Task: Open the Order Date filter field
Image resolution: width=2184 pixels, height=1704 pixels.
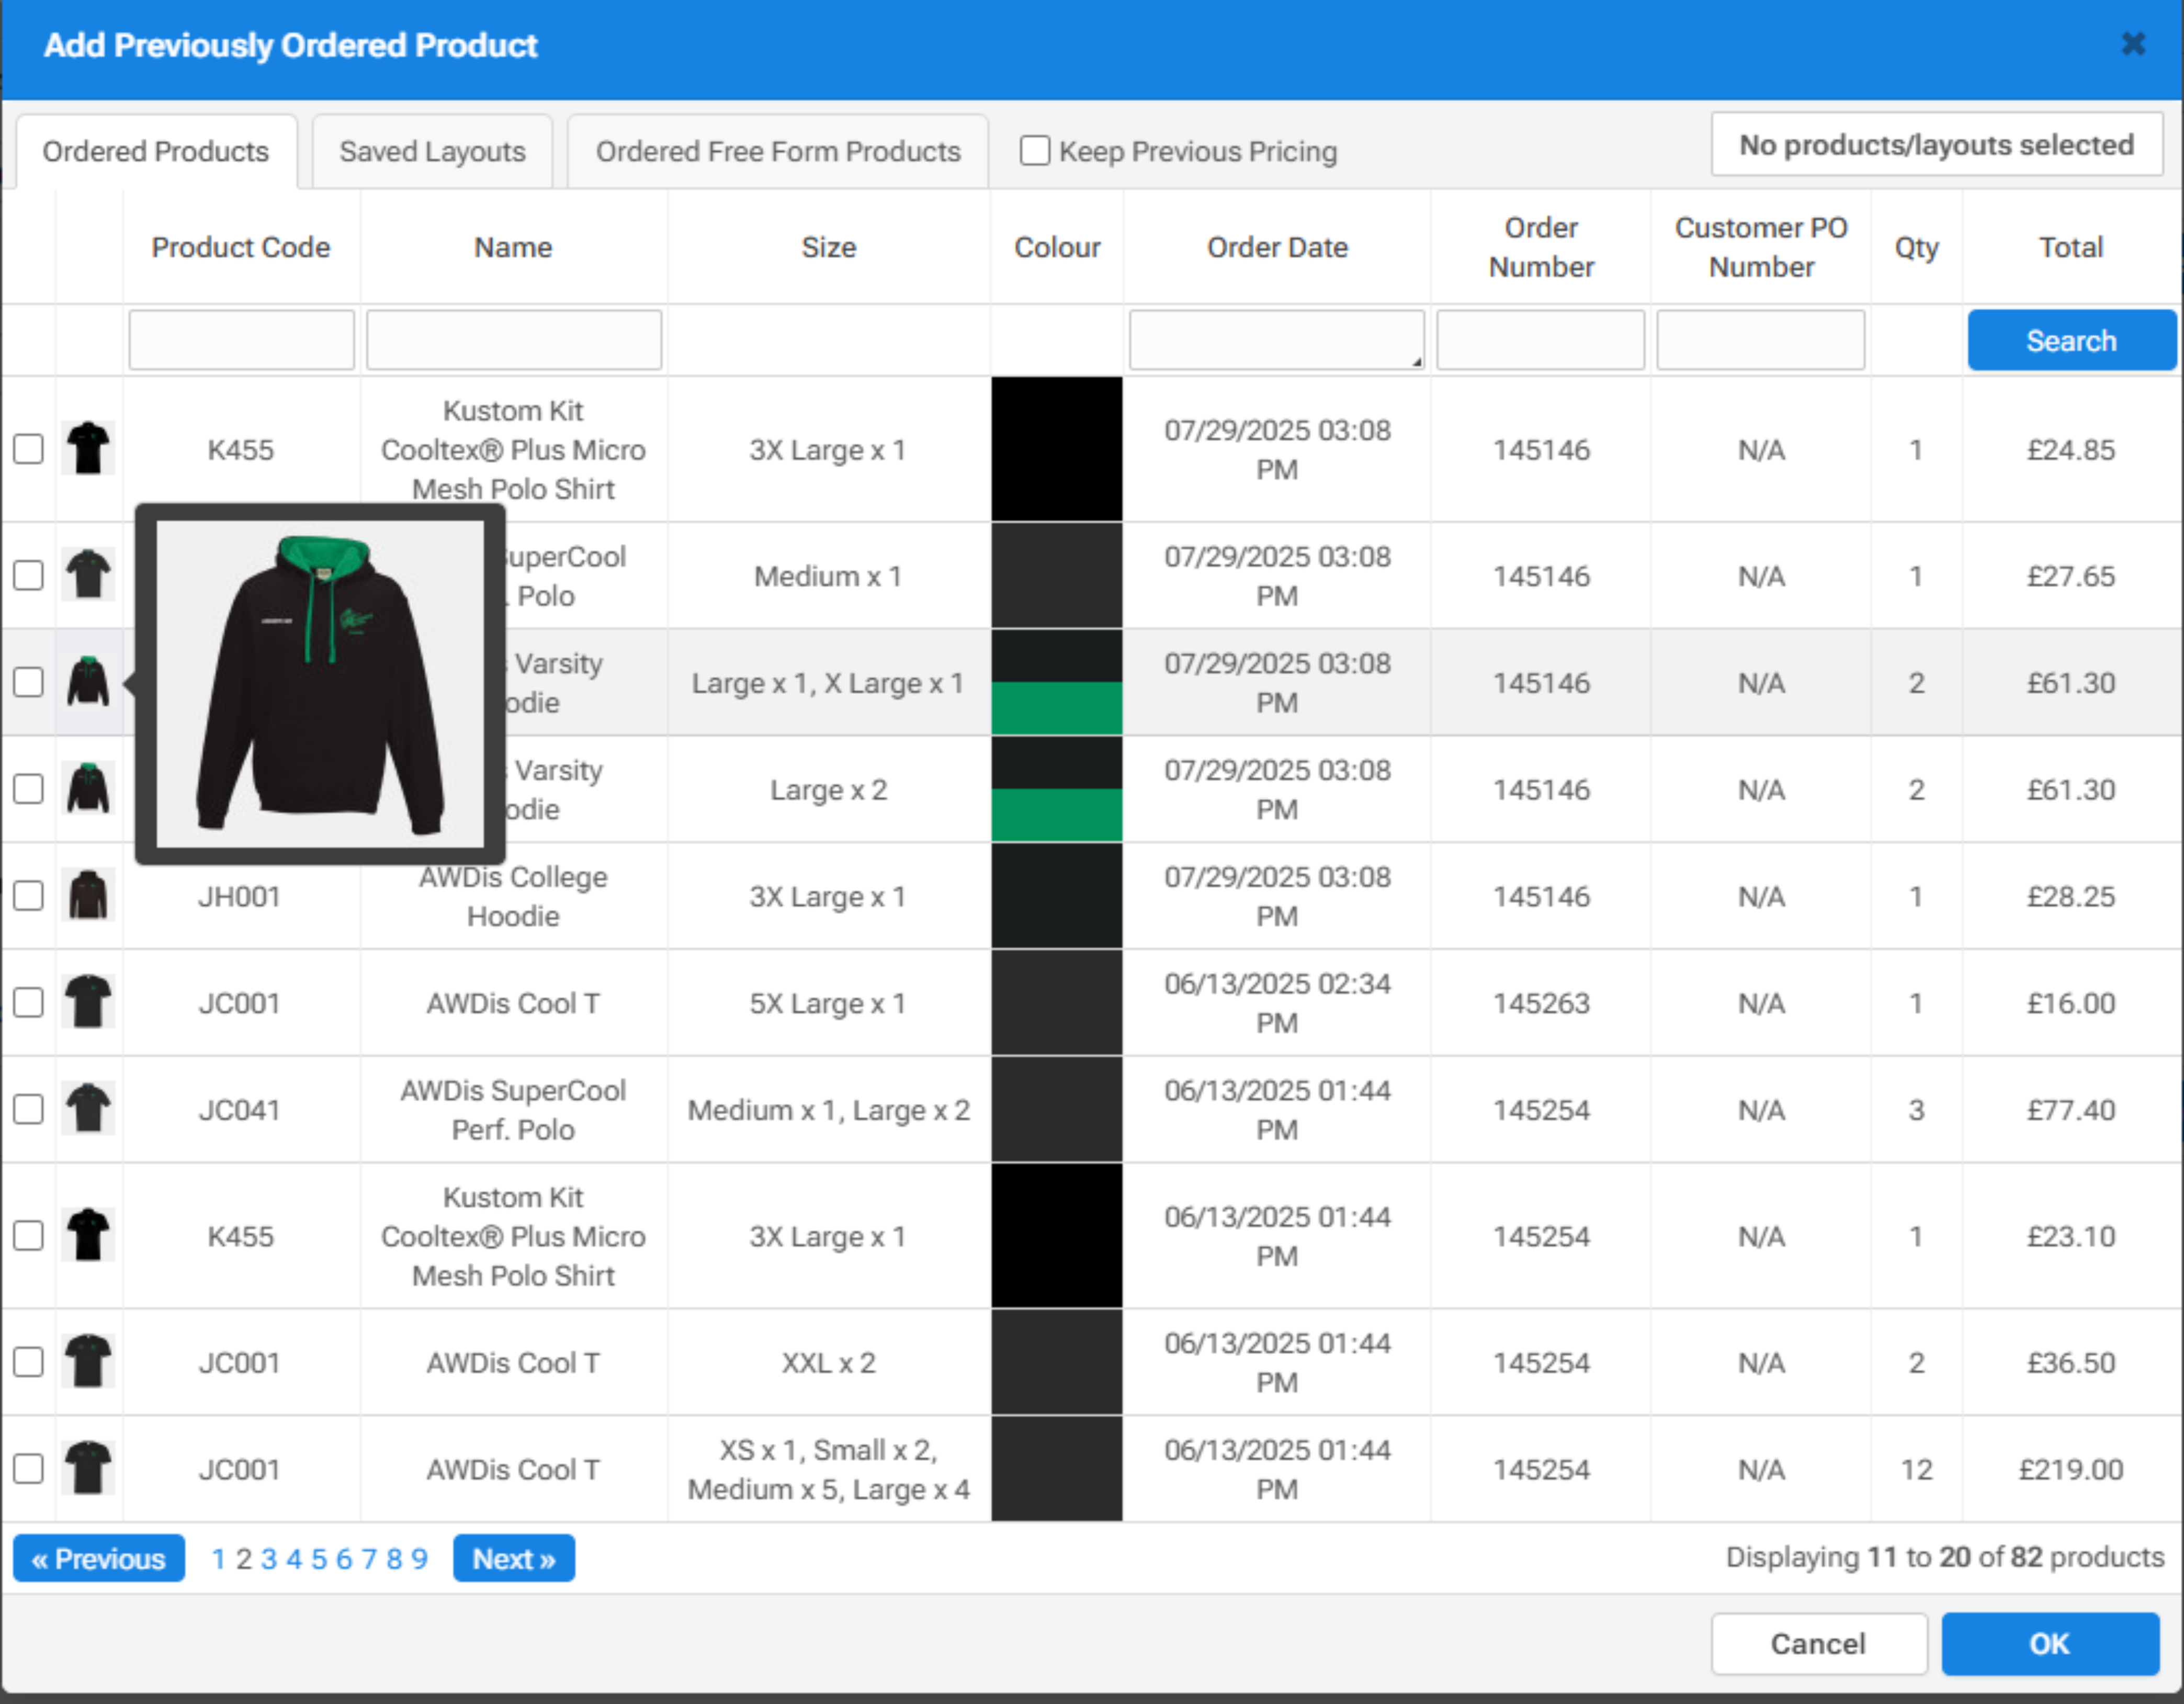Action: [1276, 340]
